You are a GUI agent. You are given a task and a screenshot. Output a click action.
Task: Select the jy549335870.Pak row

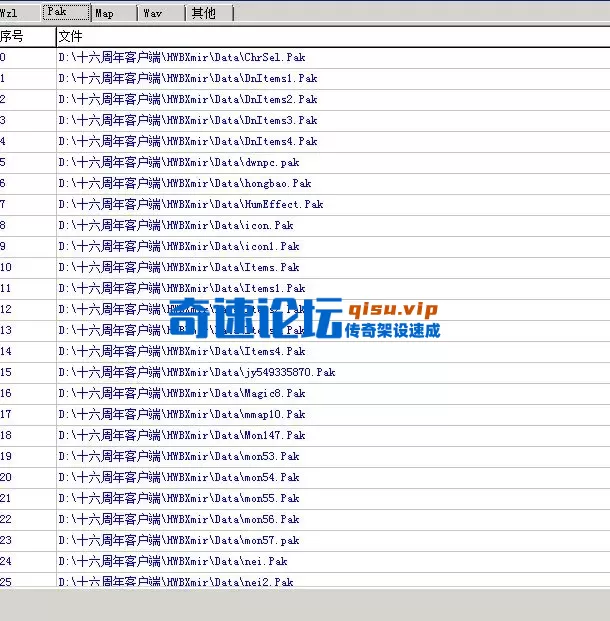pyautogui.click(x=305, y=373)
